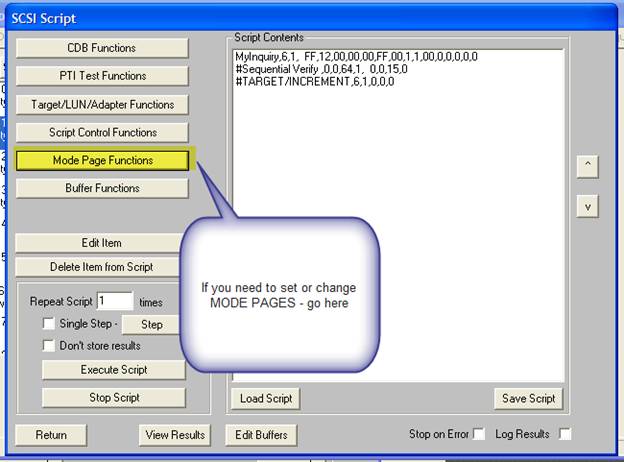Viewport: 624px width, 462px height.
Task: Open Script Control Functions
Action: click(x=102, y=132)
